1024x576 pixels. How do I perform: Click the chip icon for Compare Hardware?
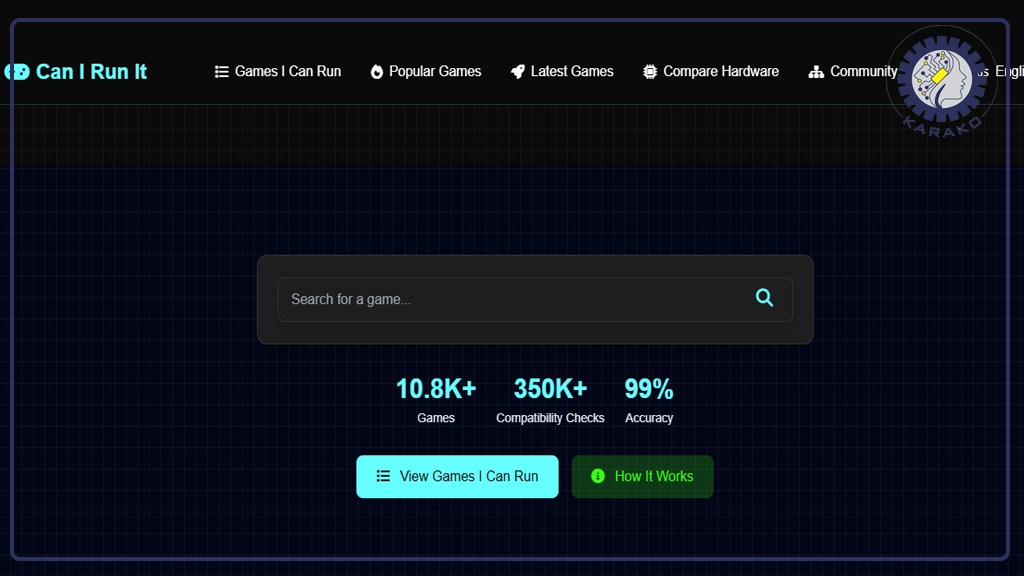coord(650,72)
